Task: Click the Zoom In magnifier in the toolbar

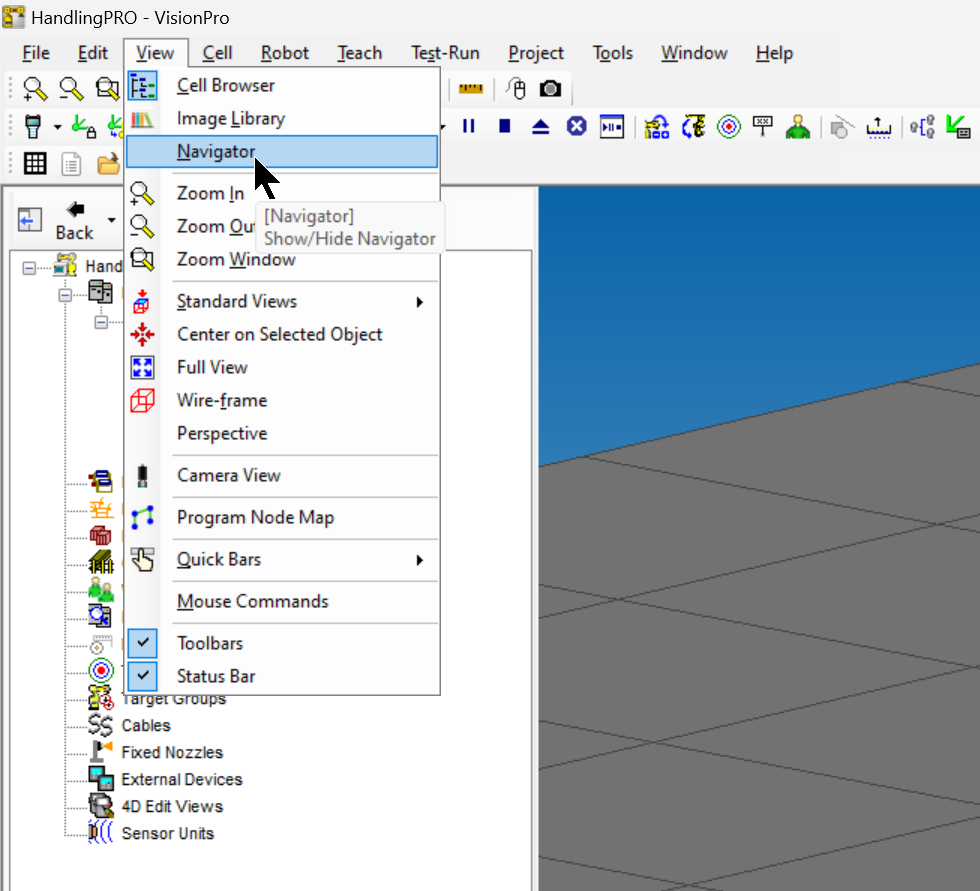Action: (35, 89)
